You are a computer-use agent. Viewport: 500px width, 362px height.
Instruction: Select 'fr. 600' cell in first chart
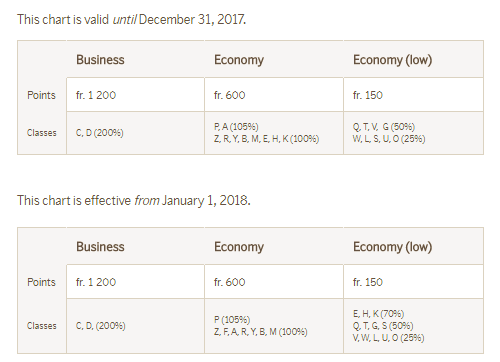click(274, 95)
